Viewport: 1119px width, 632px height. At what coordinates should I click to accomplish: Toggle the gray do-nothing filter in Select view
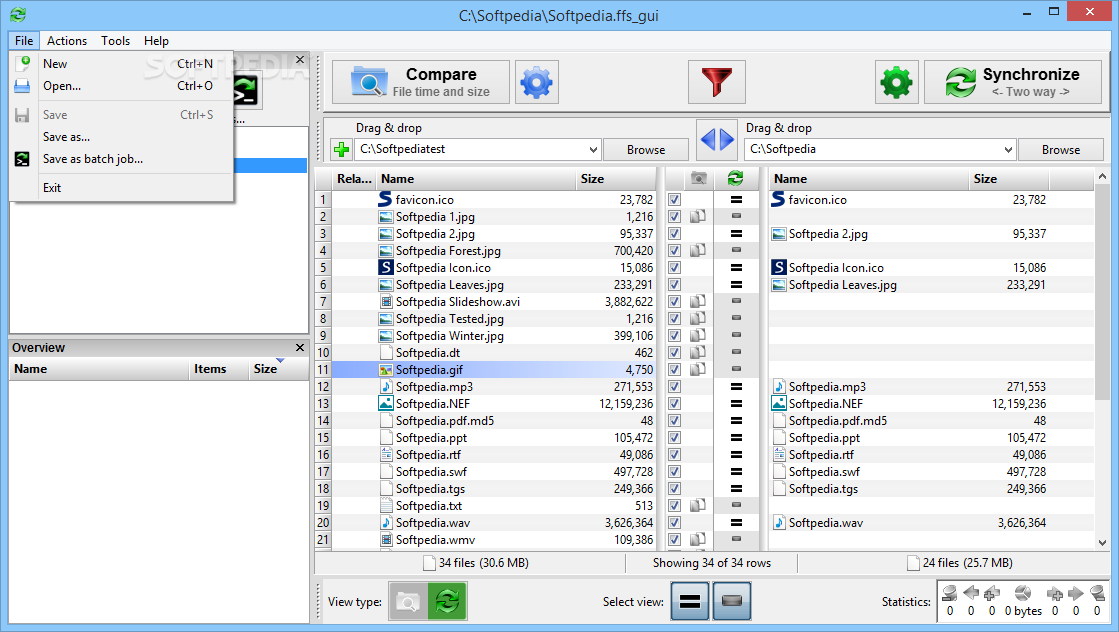click(x=731, y=601)
